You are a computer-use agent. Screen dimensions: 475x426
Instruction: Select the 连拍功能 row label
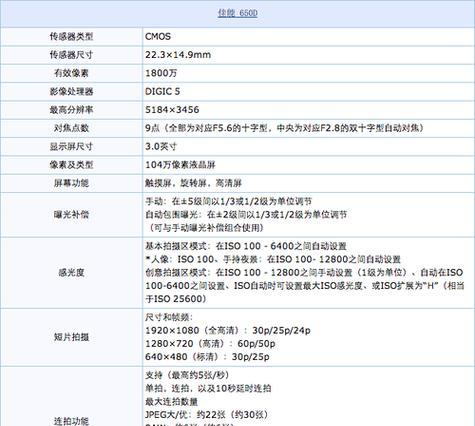point(71,421)
